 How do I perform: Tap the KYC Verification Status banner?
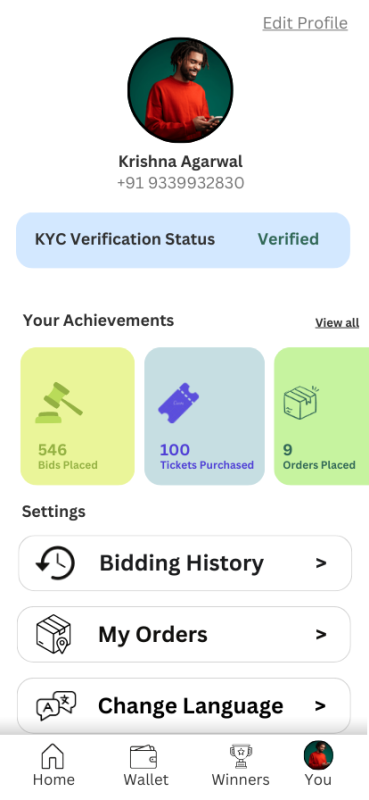pyautogui.click(x=183, y=240)
